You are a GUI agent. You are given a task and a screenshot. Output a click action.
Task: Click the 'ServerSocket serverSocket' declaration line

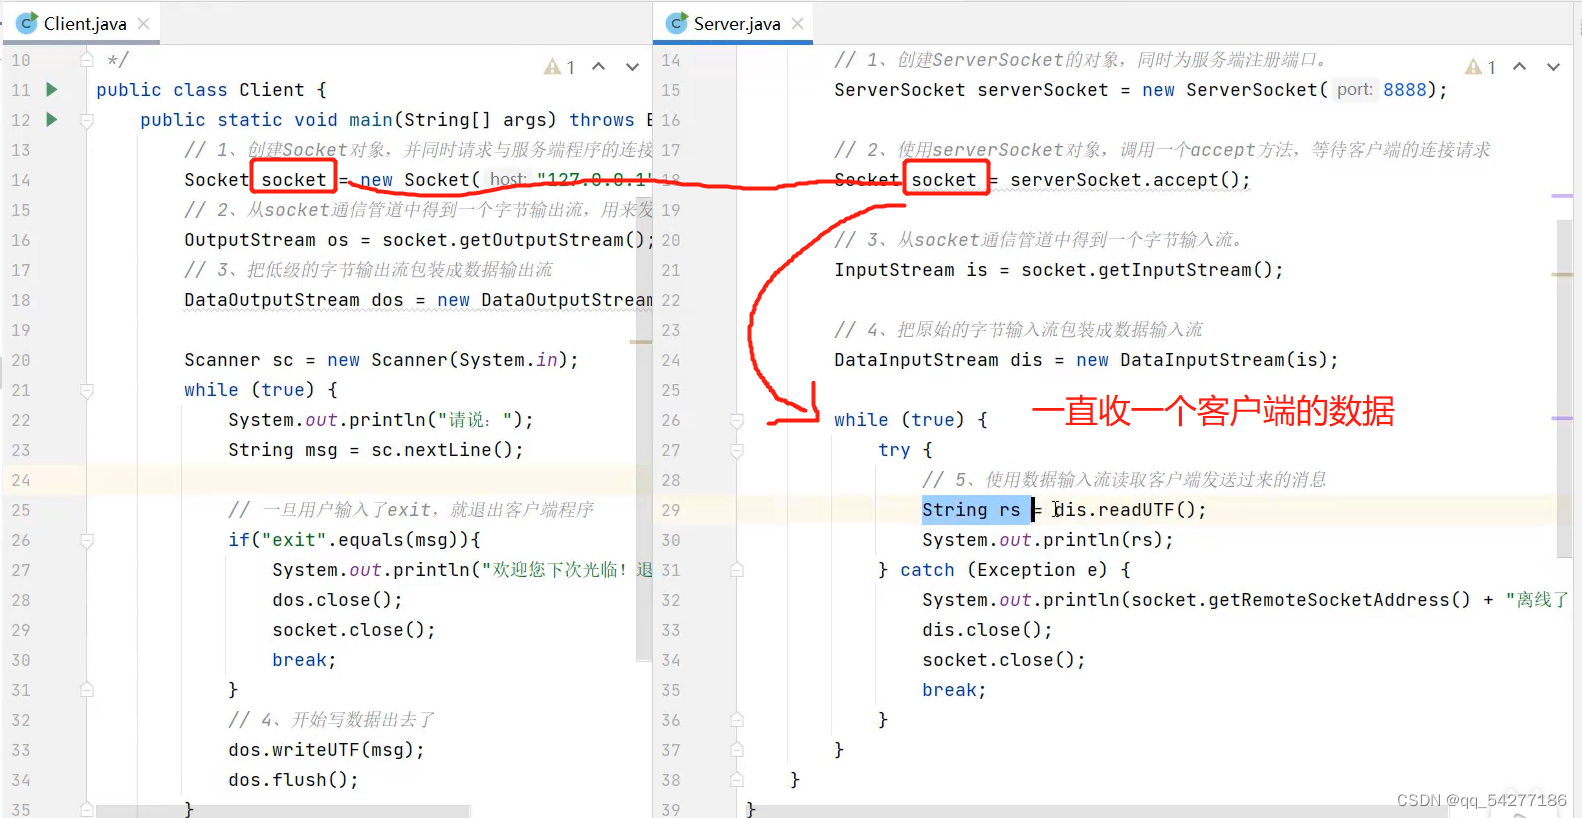click(x=1141, y=90)
